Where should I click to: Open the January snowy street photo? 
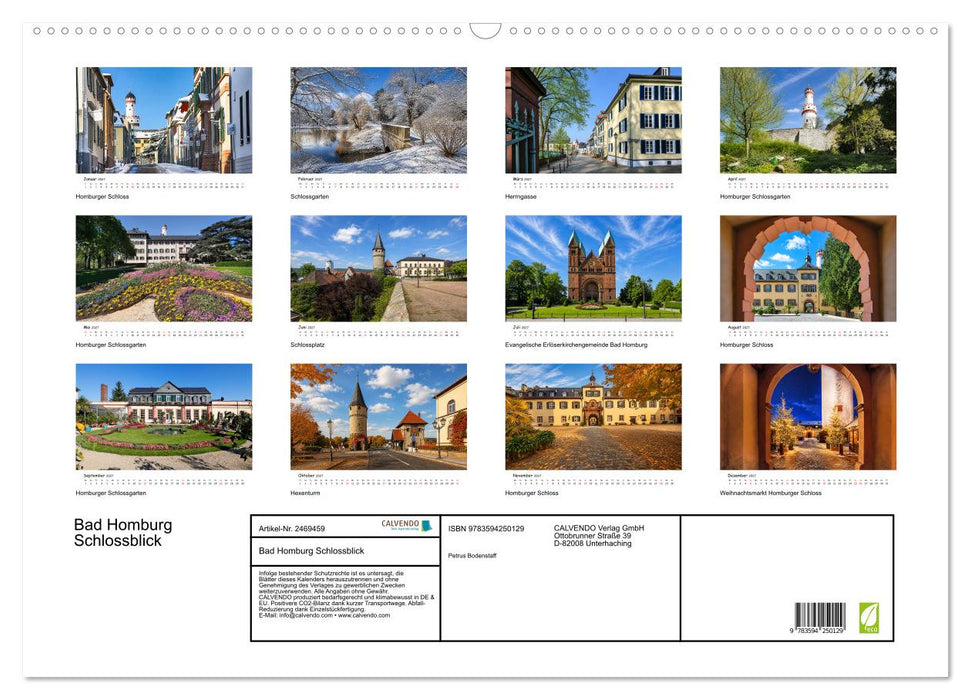164,120
